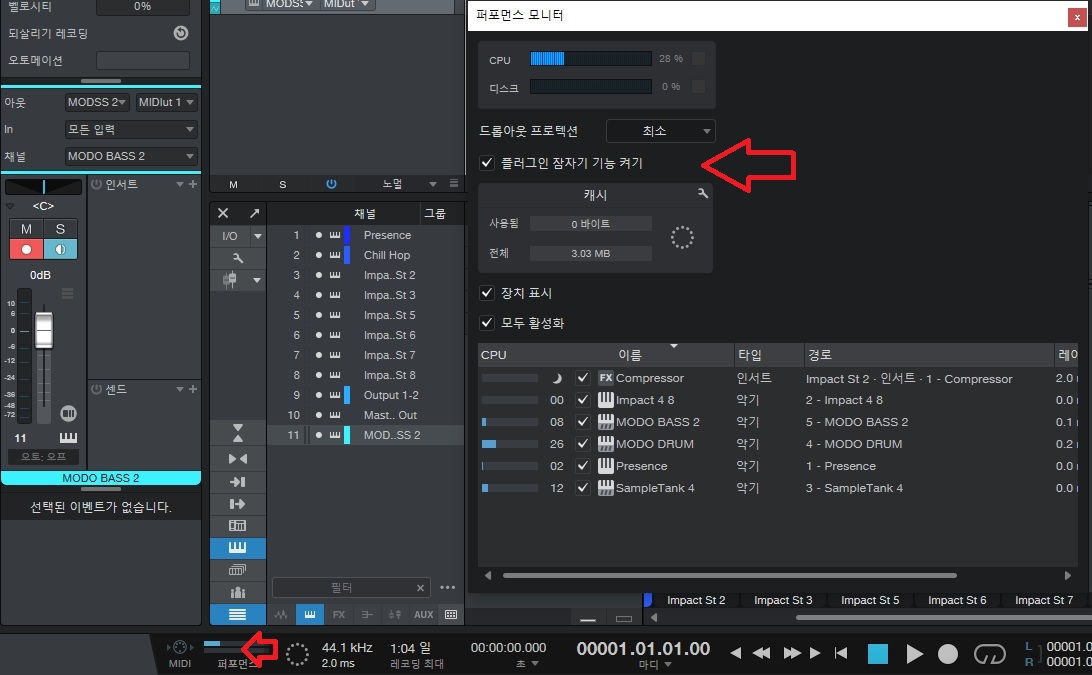This screenshot has height=675, width=1092.
Task: Toggle the monitor button next to record arm
Action: pos(61,249)
